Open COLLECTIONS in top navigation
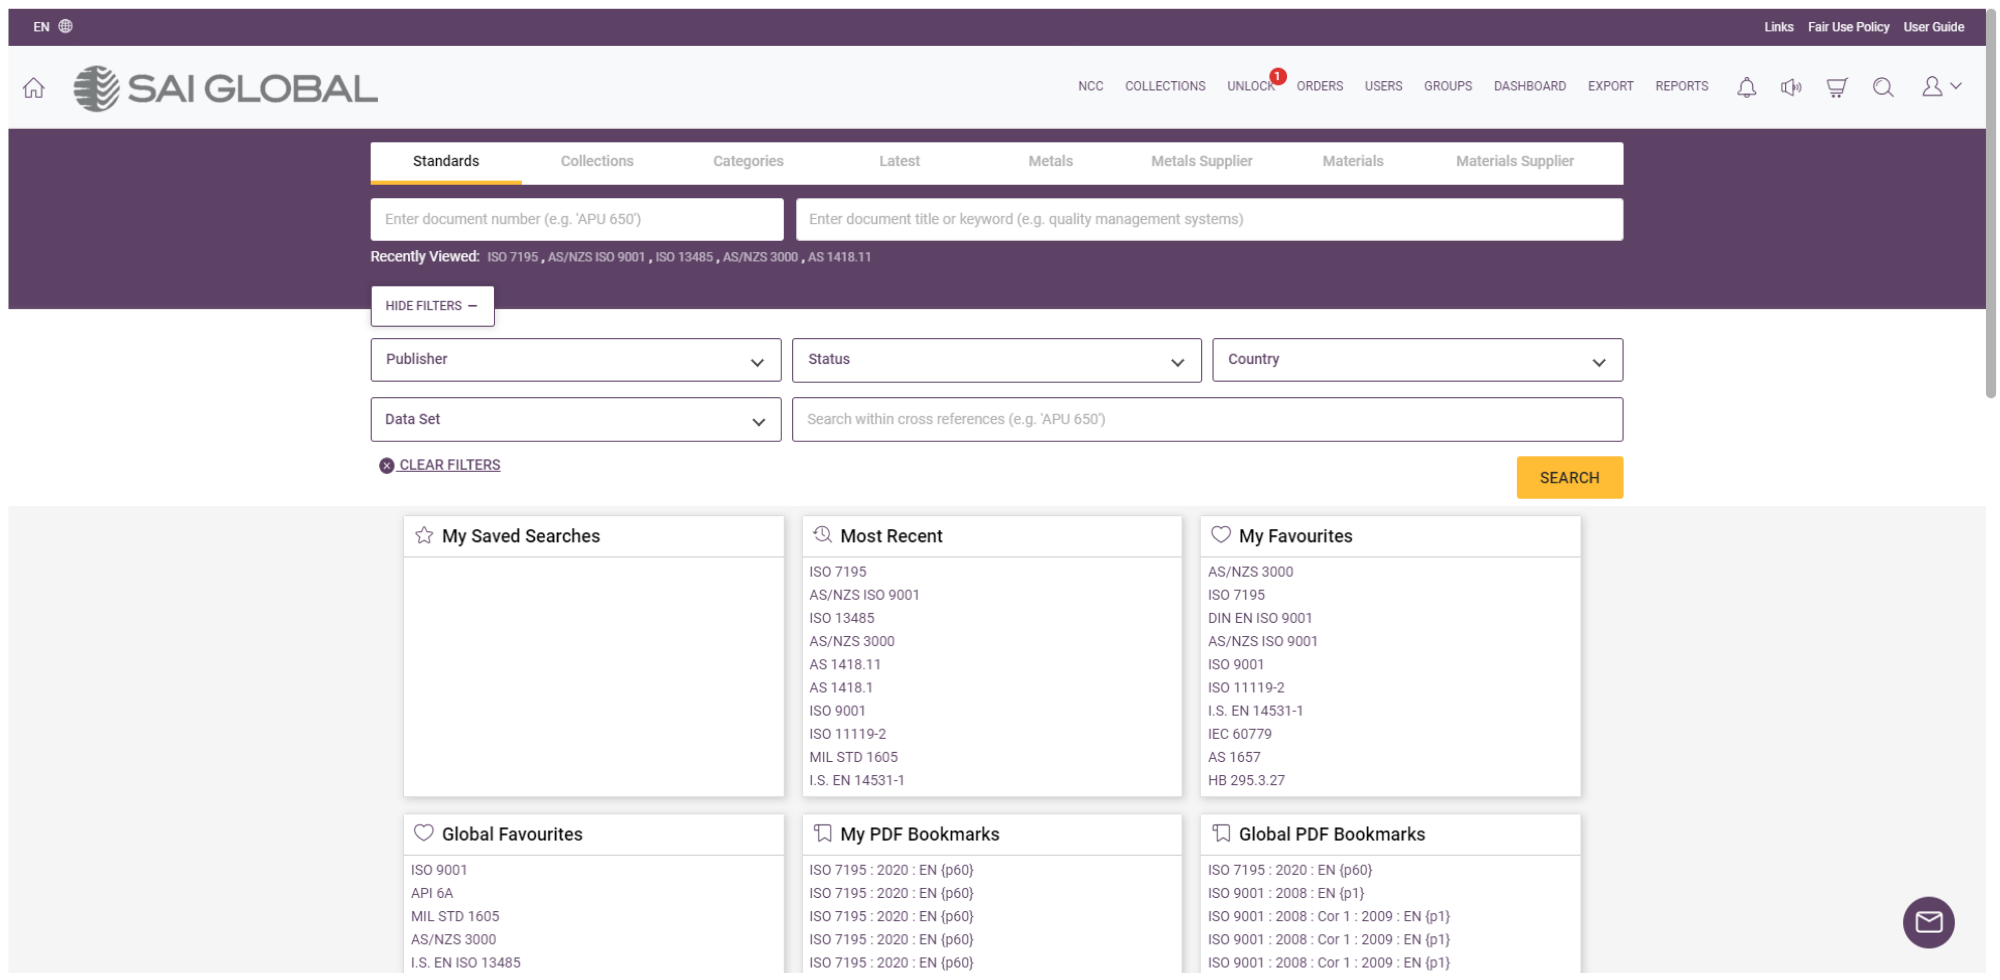 1165,87
